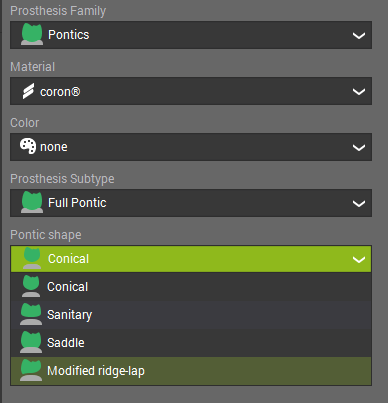Choose the Sanitary pontic shape option
Screen dimensions: 388x403
191,315
